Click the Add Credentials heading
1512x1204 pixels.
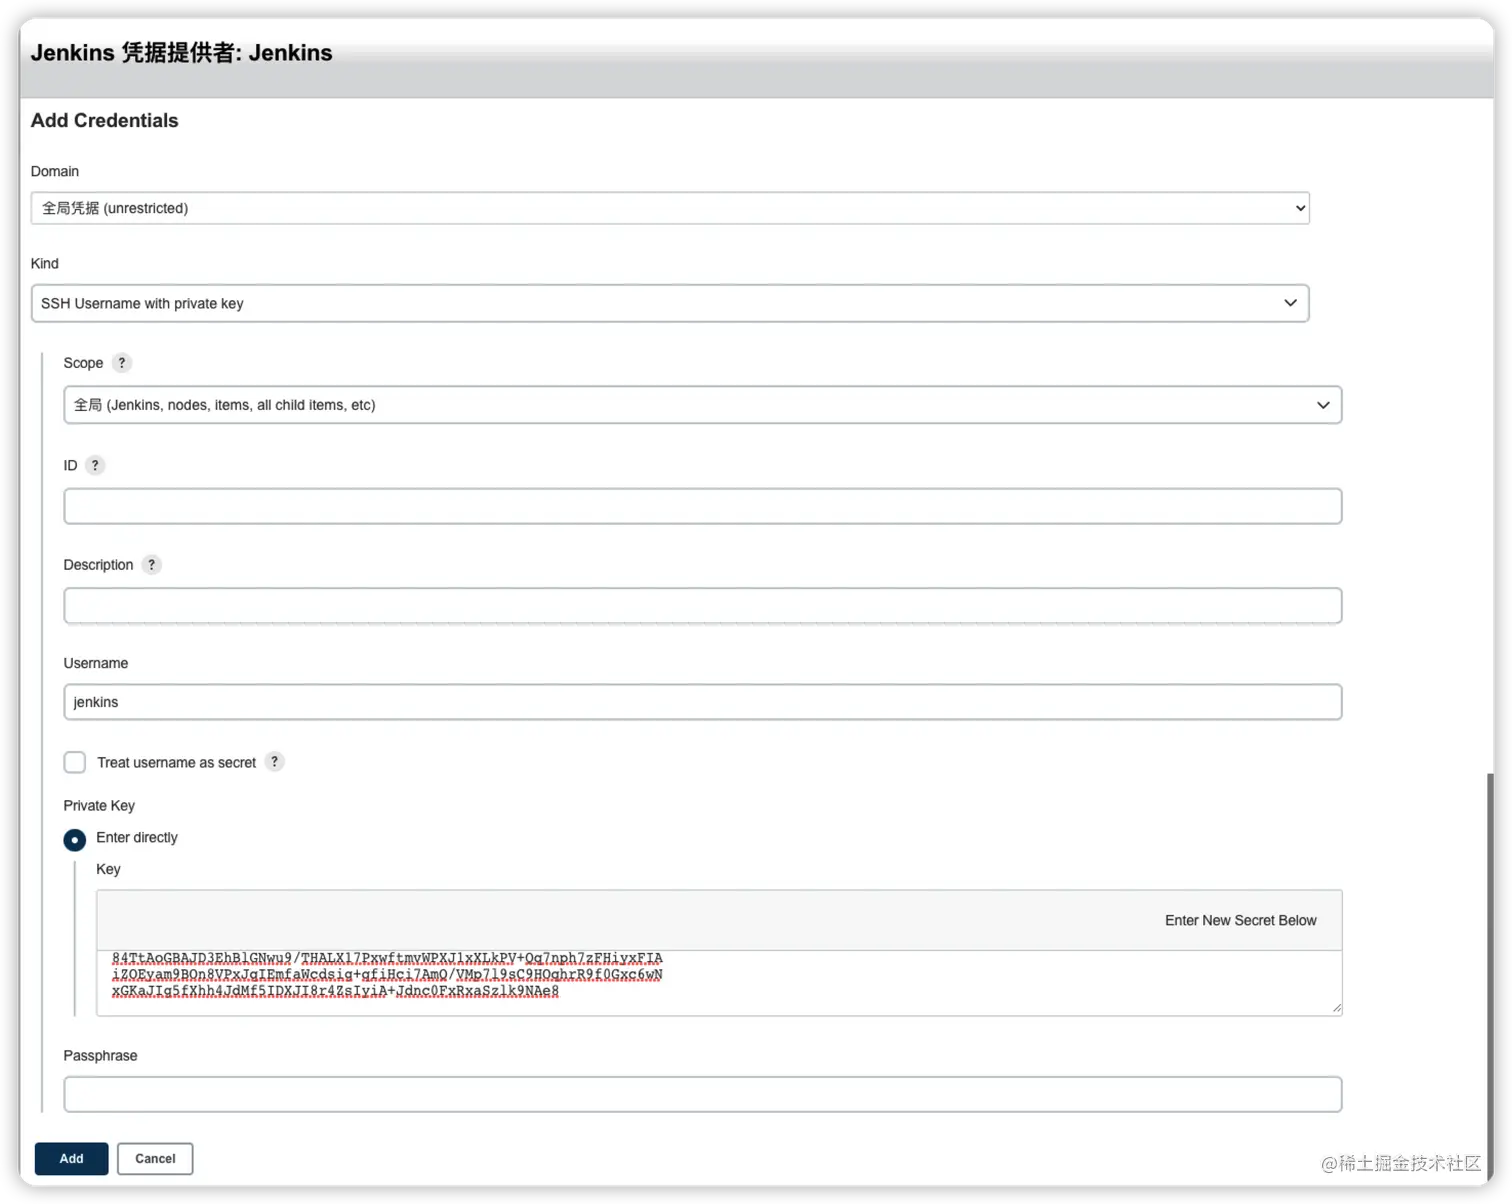(x=104, y=120)
